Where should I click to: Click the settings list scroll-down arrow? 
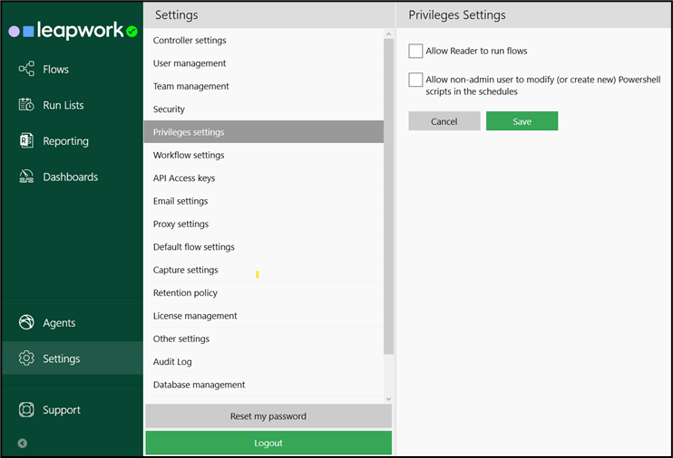tap(388, 399)
